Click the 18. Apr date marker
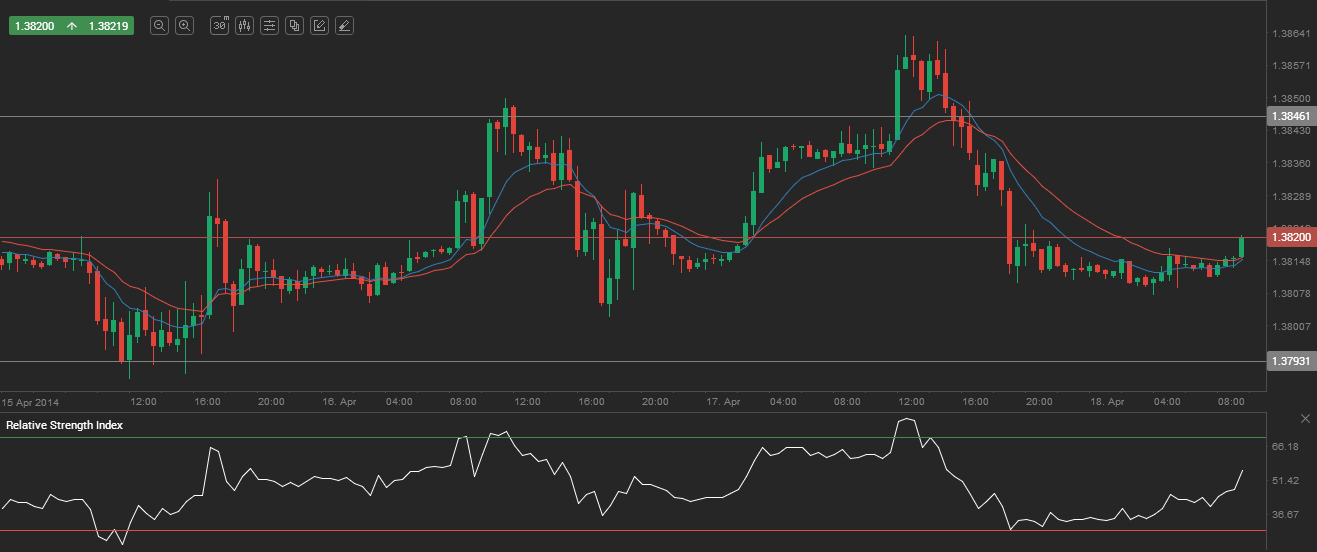Image resolution: width=1317 pixels, height=552 pixels. 1106,401
